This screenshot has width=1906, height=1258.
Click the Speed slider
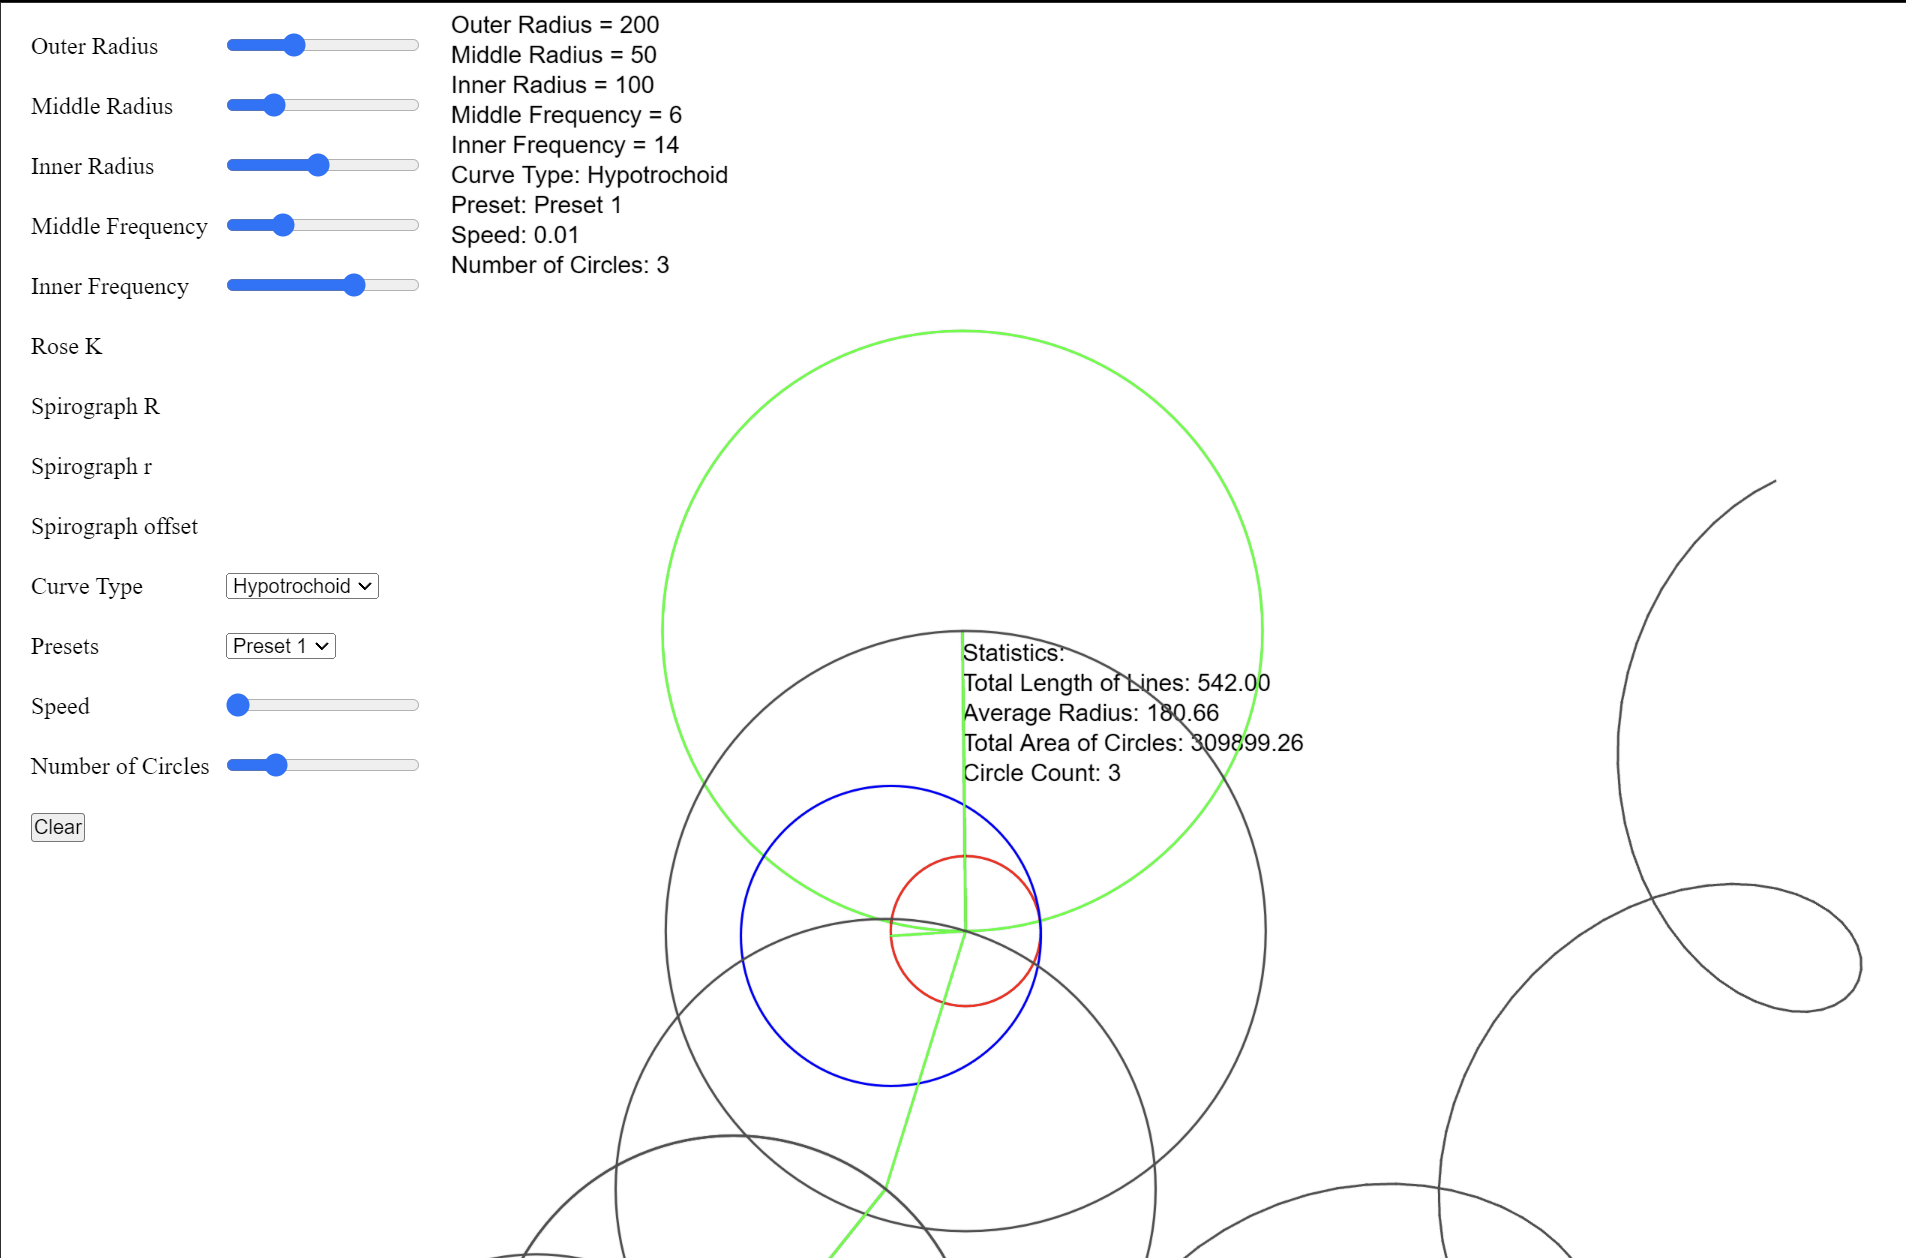click(322, 705)
